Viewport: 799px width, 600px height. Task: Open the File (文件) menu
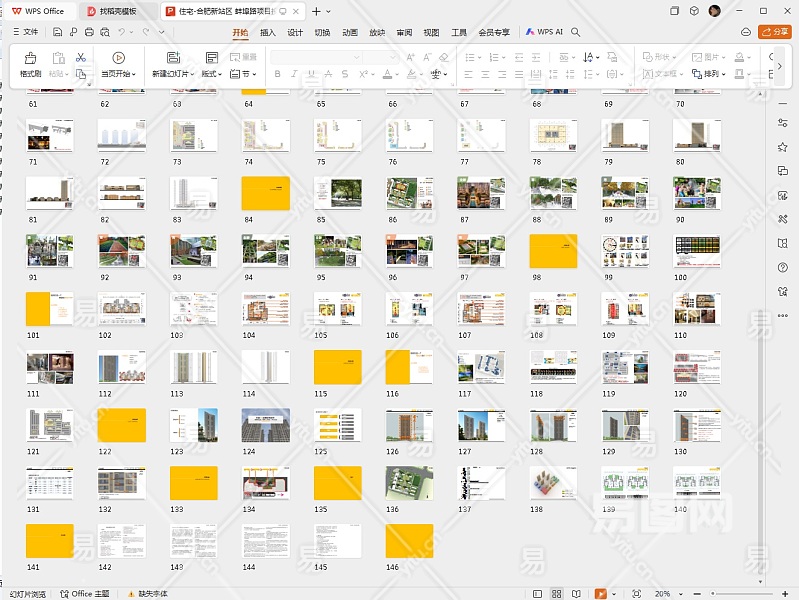point(25,32)
